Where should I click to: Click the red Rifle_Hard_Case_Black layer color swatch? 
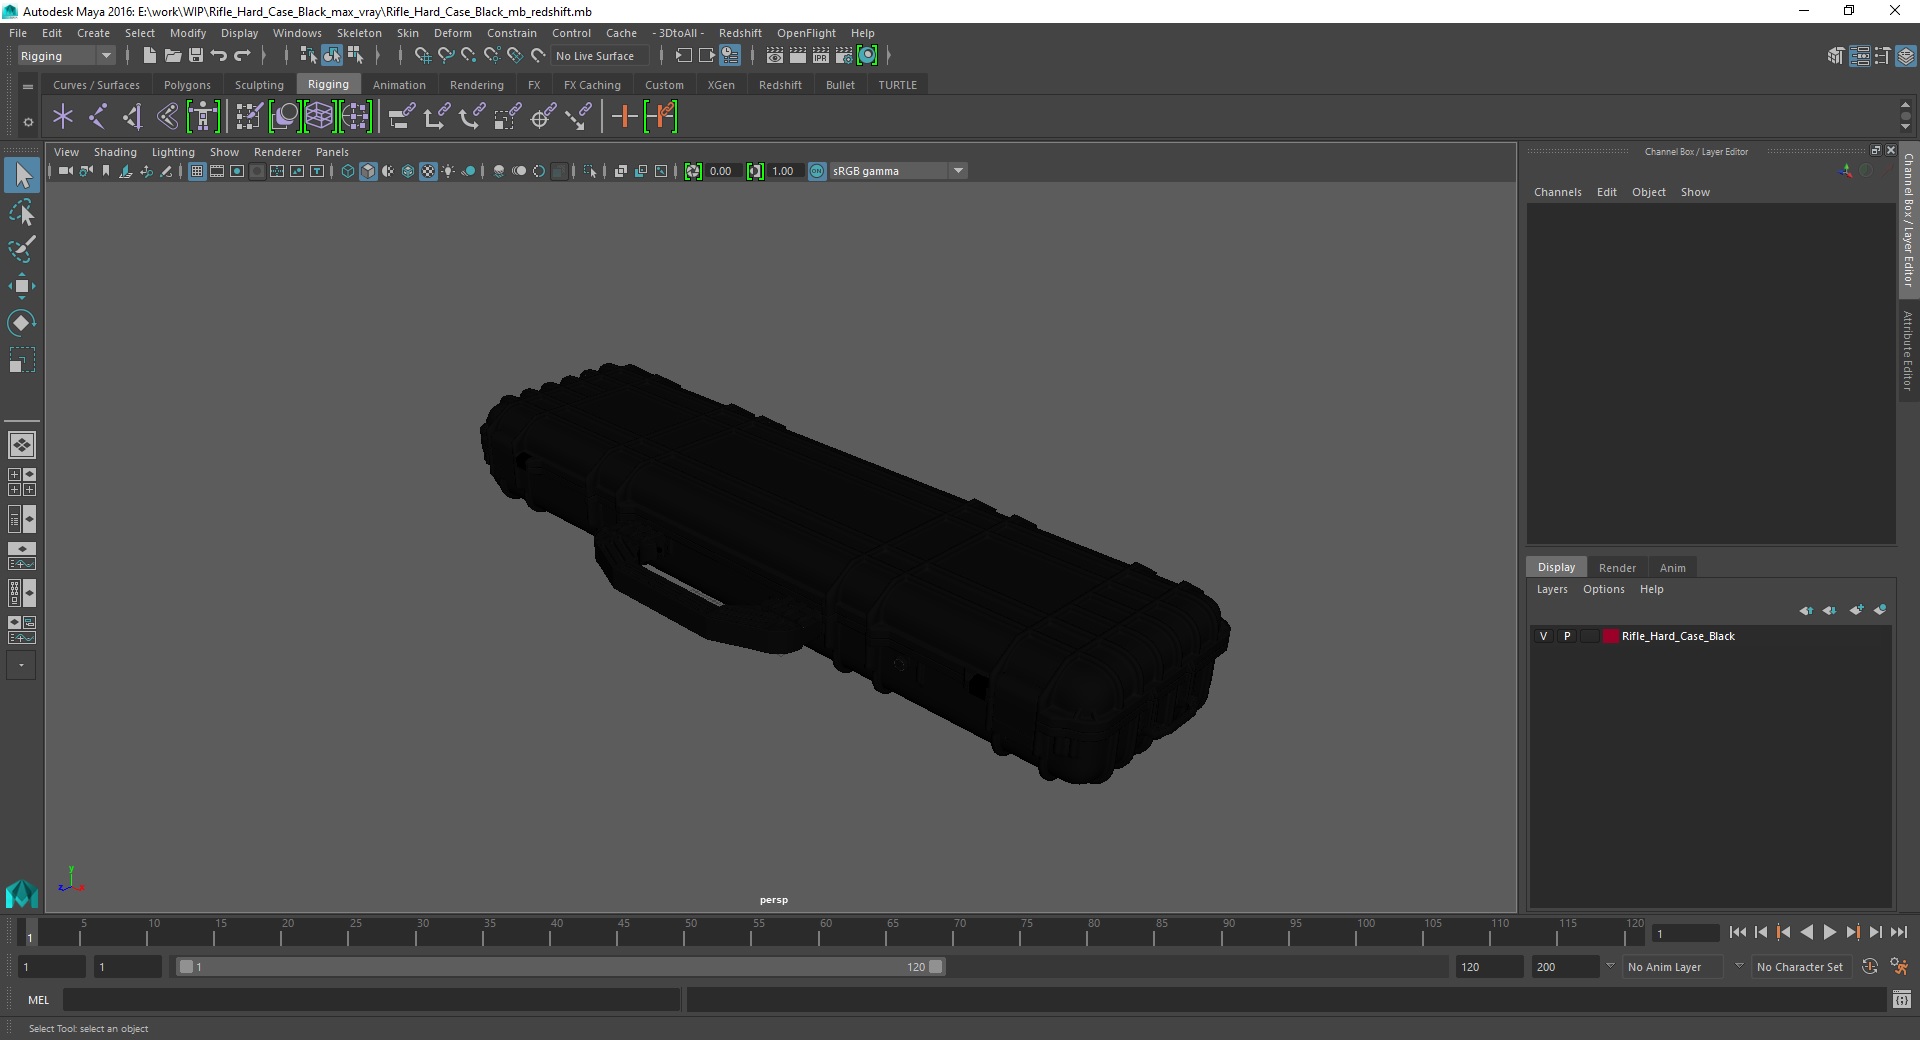pyautogui.click(x=1610, y=636)
